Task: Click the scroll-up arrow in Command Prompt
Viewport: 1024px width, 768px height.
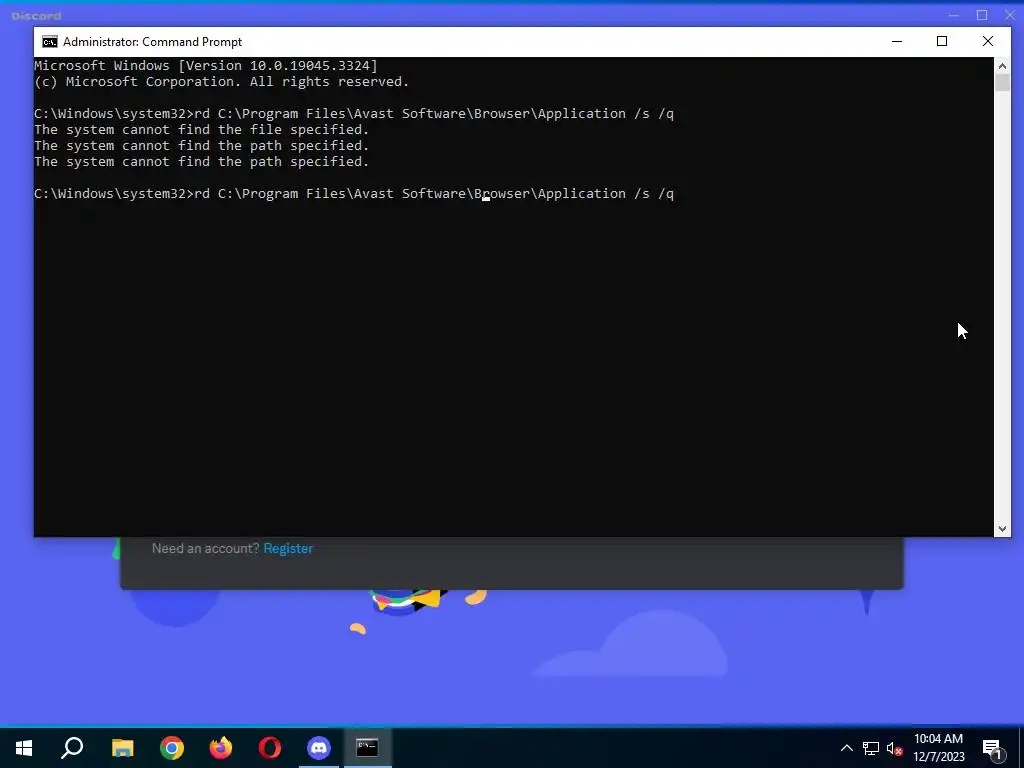Action: pos(1002,66)
